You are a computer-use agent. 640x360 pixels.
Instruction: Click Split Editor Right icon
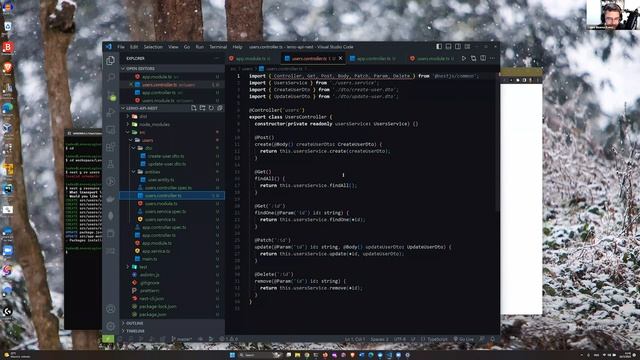click(483, 58)
